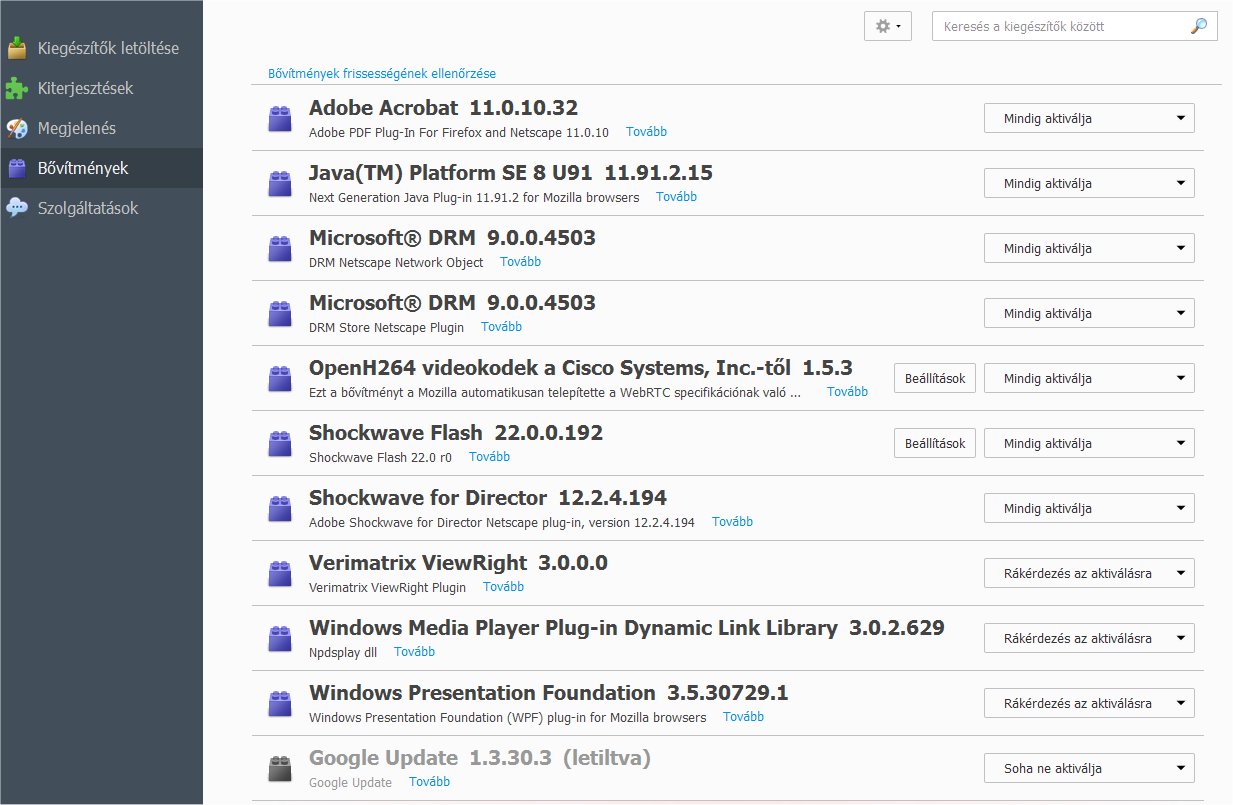Click the search magnifier icon

(1199, 27)
